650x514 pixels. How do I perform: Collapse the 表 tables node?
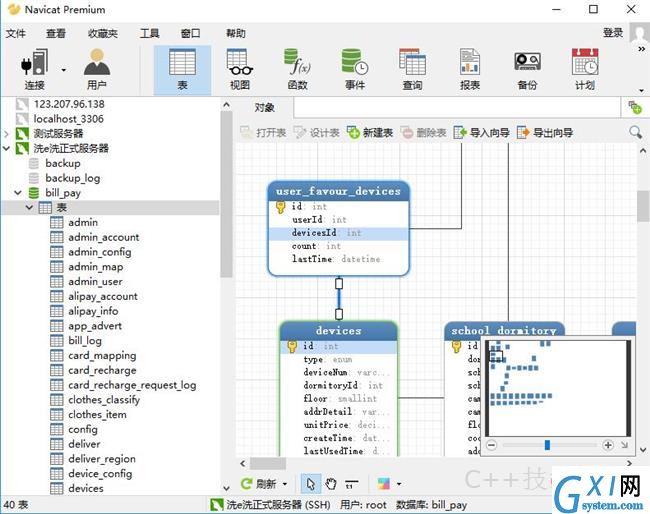[x=29, y=207]
